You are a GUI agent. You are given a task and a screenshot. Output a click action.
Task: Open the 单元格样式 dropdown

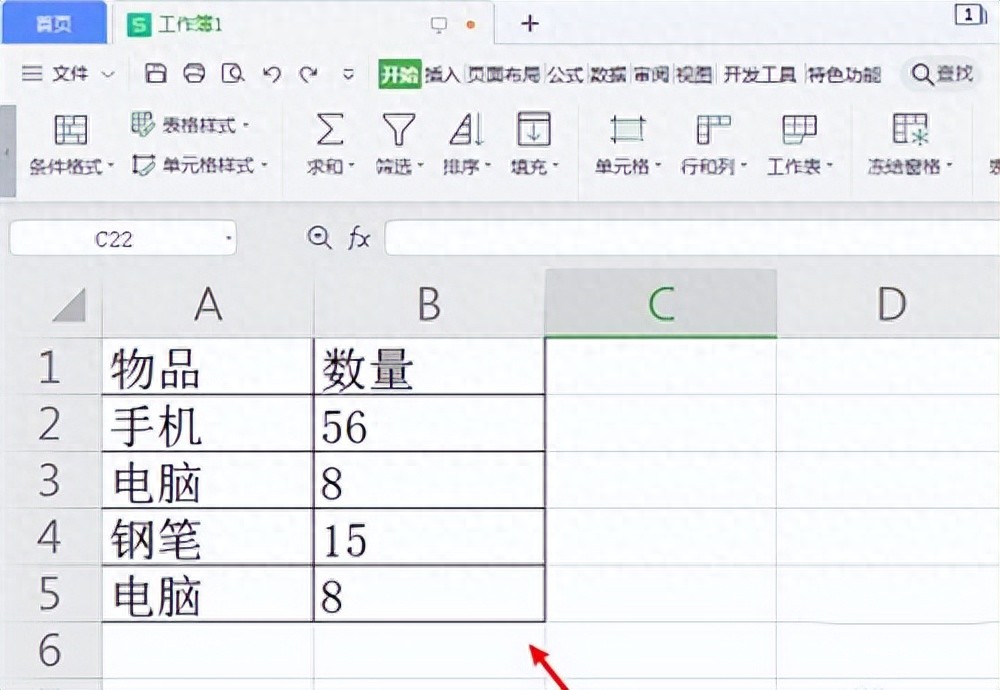(214, 166)
